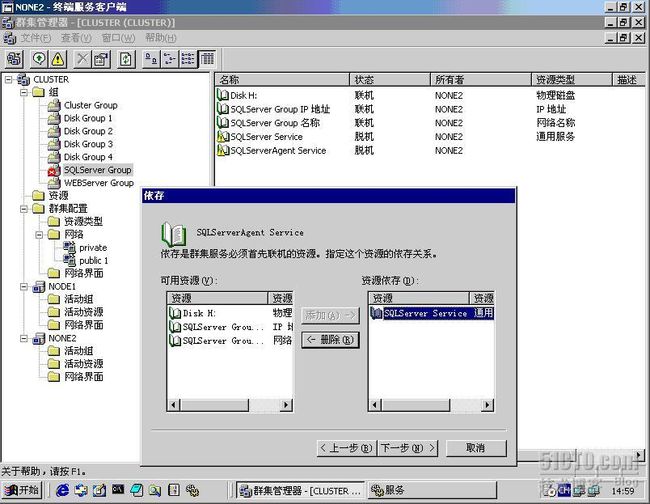
Task: Select Disk Group 3 in tree
Action: [88, 144]
